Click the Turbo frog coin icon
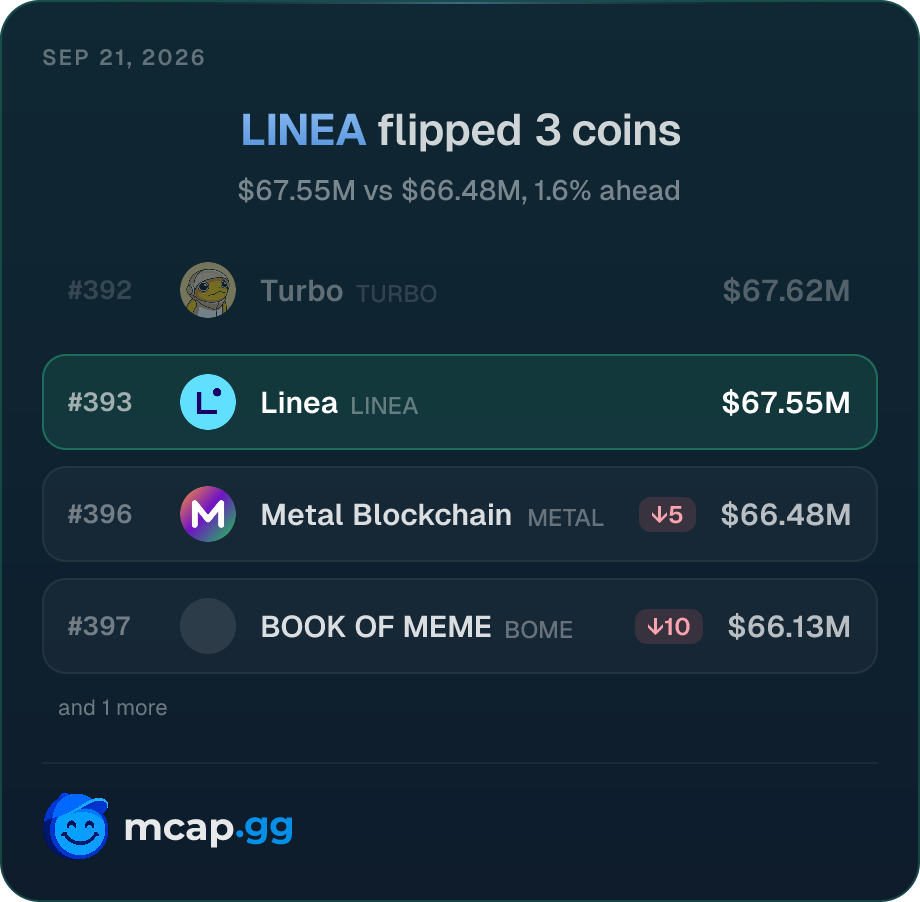The width and height of the screenshot is (920, 902). point(208,290)
